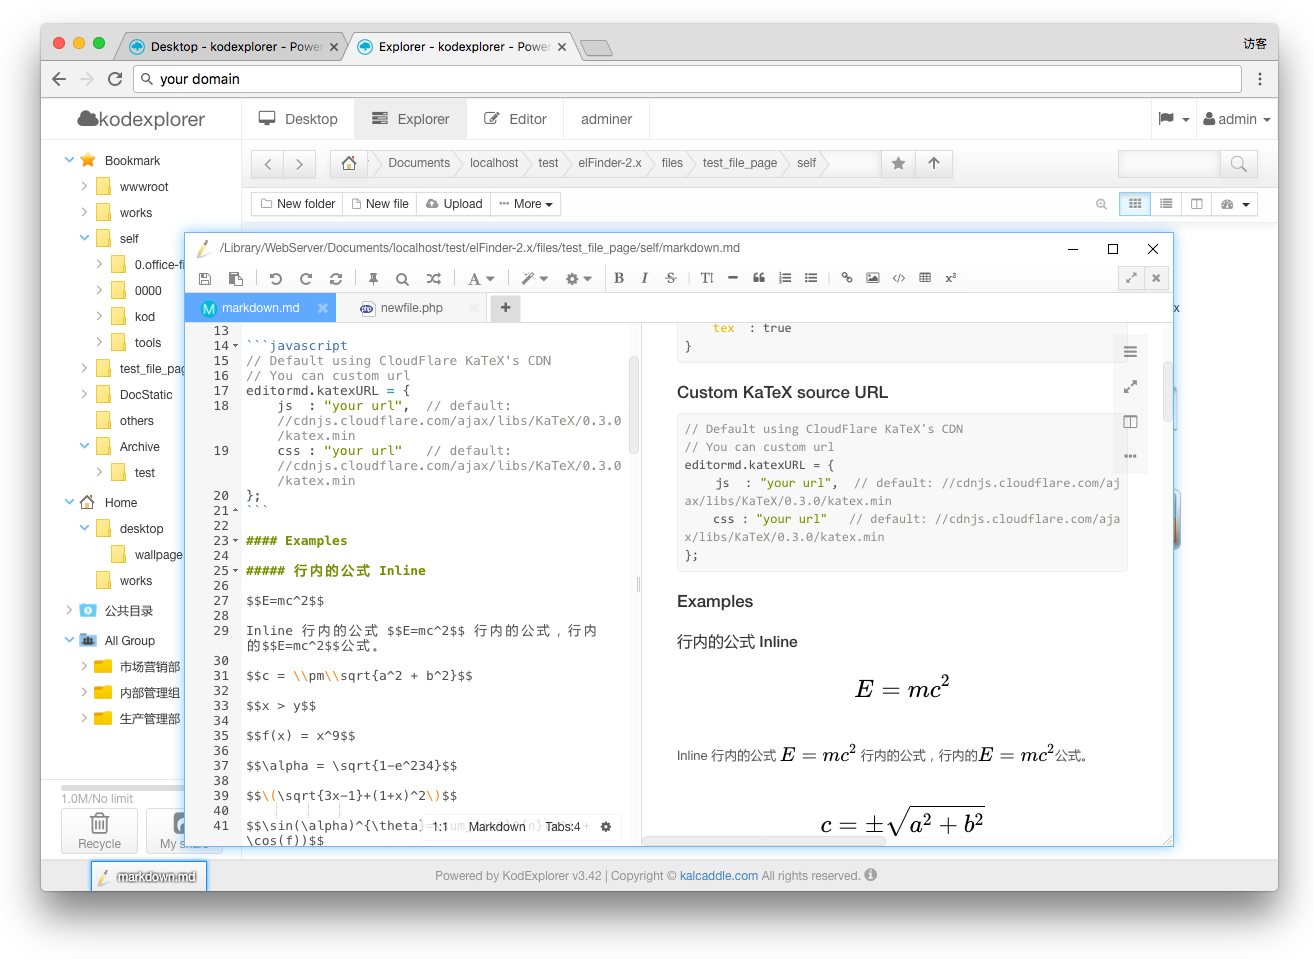
Task: Click the undo icon in editor toolbar
Action: click(x=276, y=279)
